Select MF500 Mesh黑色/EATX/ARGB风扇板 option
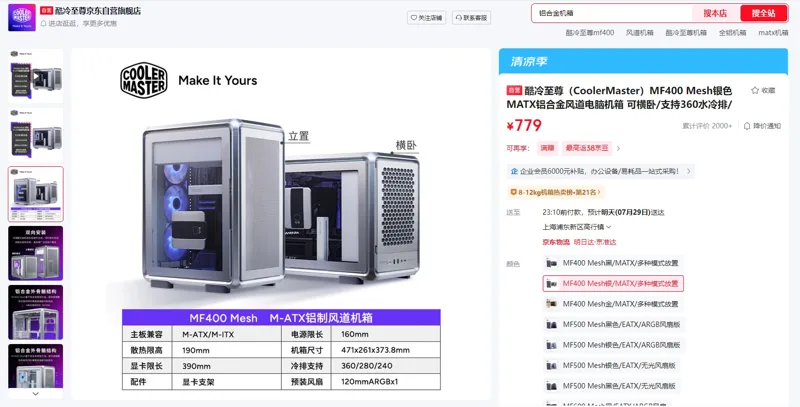The height and width of the screenshot is (407, 800). [x=614, y=324]
